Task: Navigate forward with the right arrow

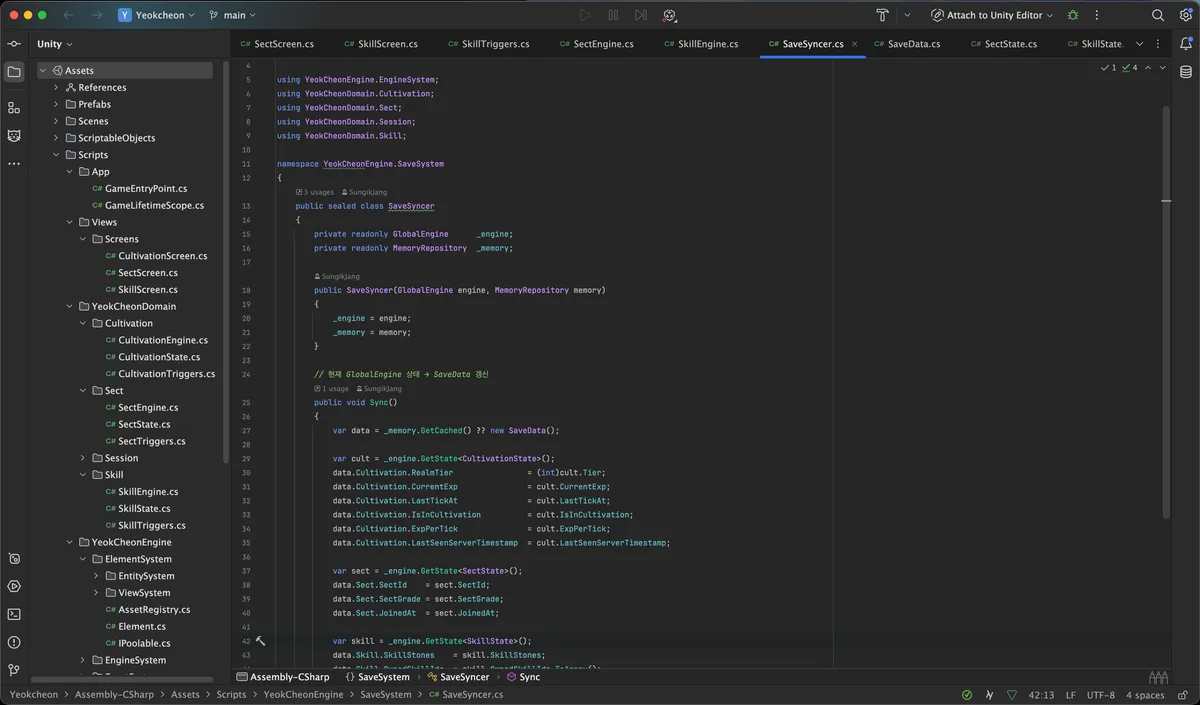Action: click(x=96, y=15)
